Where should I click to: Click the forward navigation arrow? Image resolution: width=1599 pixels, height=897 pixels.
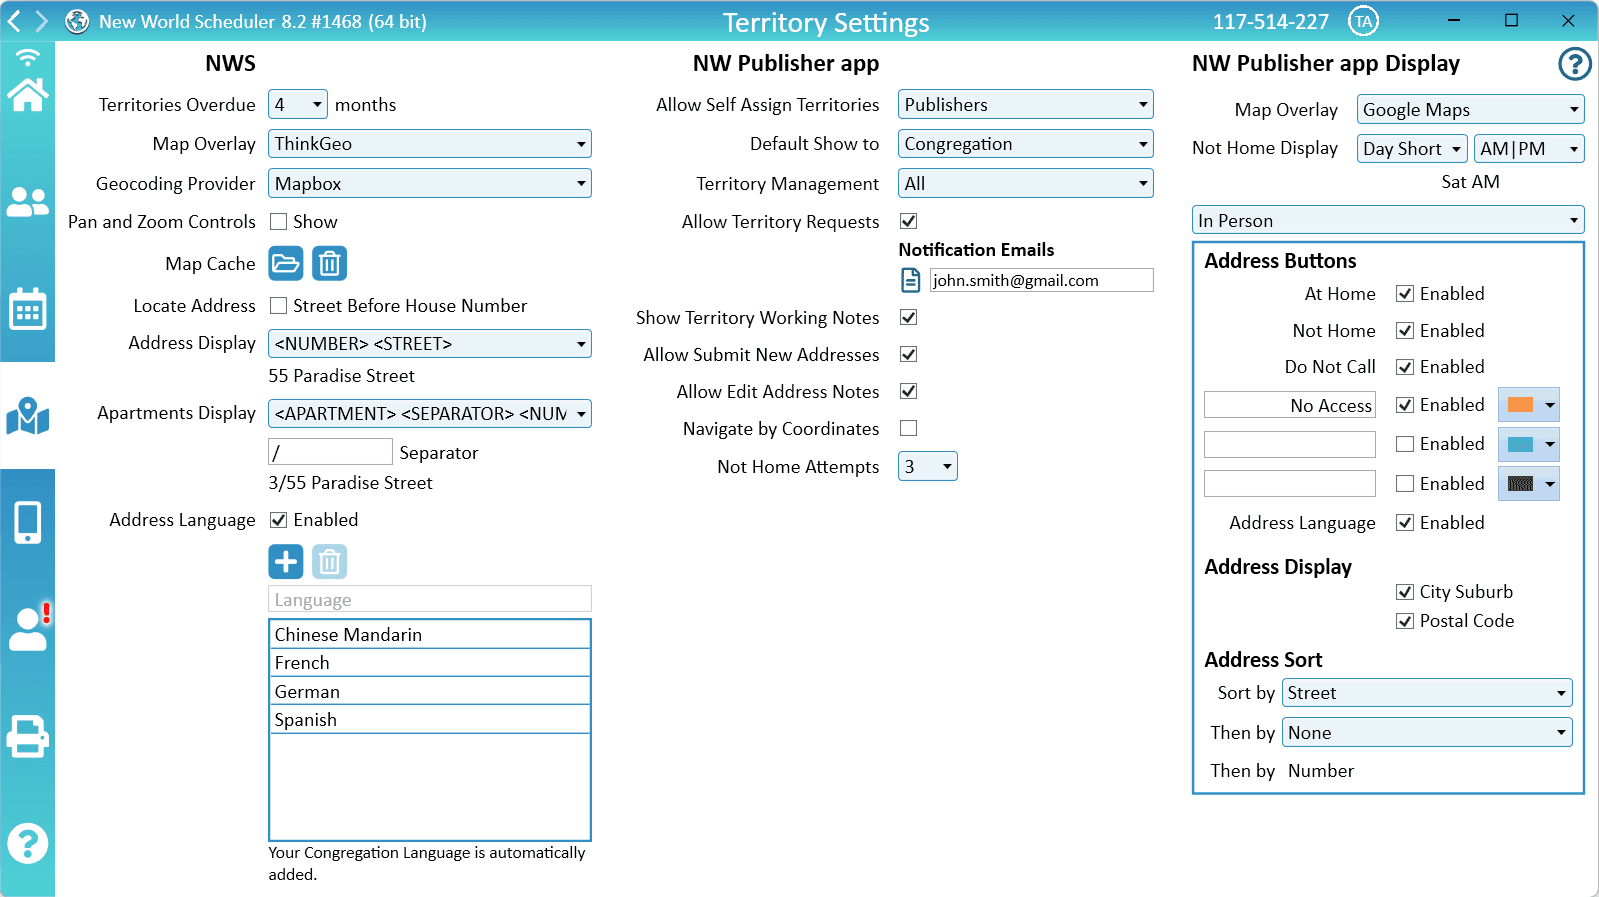pos(41,21)
